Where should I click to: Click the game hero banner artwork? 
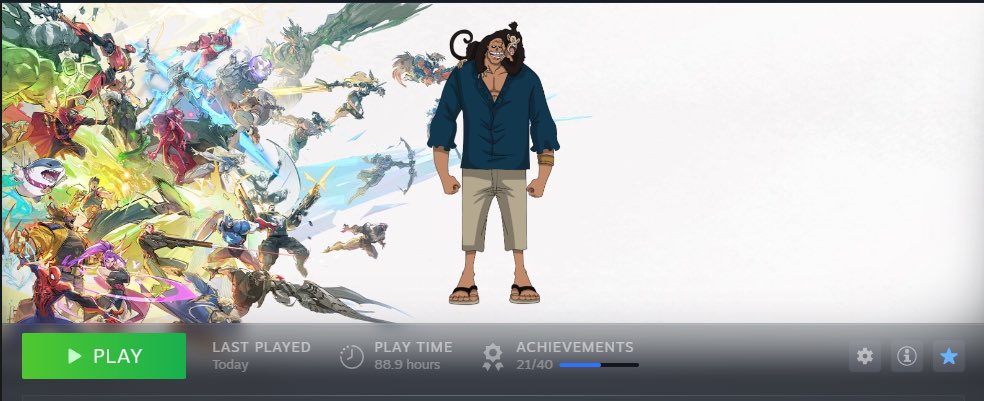(x=492, y=163)
